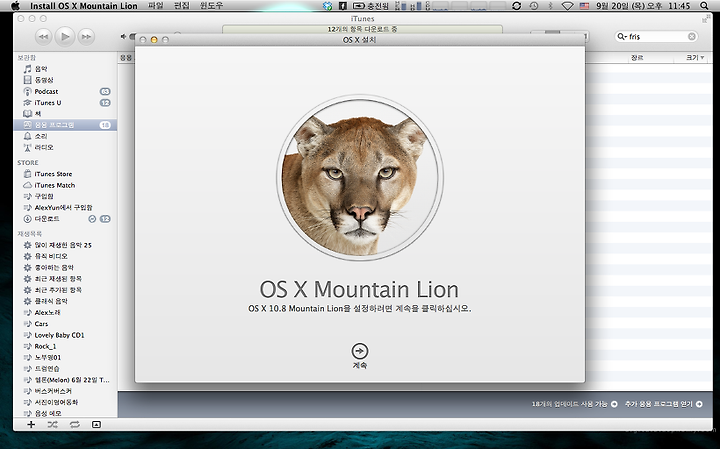Clear the iTunes search text
The width and height of the screenshot is (720, 449).
click(x=692, y=36)
